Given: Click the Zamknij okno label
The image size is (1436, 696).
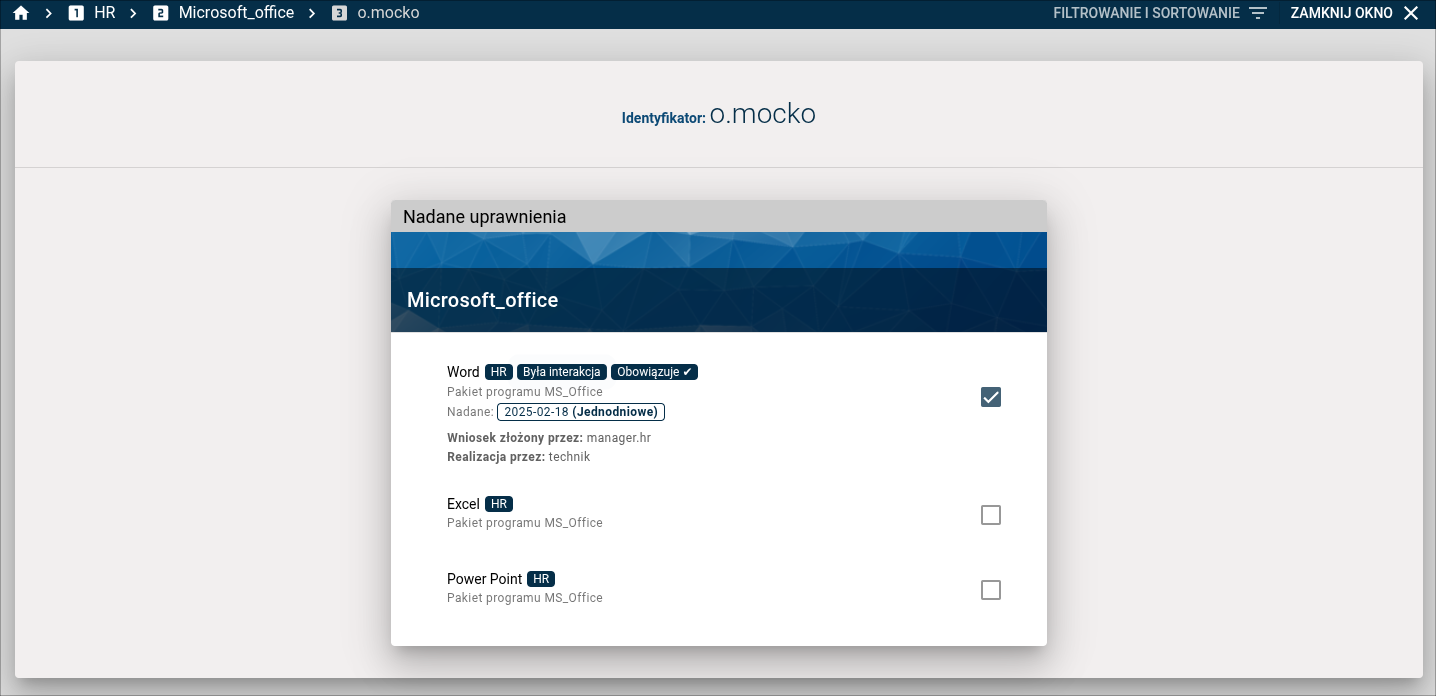Looking at the screenshot, I should point(1341,13).
